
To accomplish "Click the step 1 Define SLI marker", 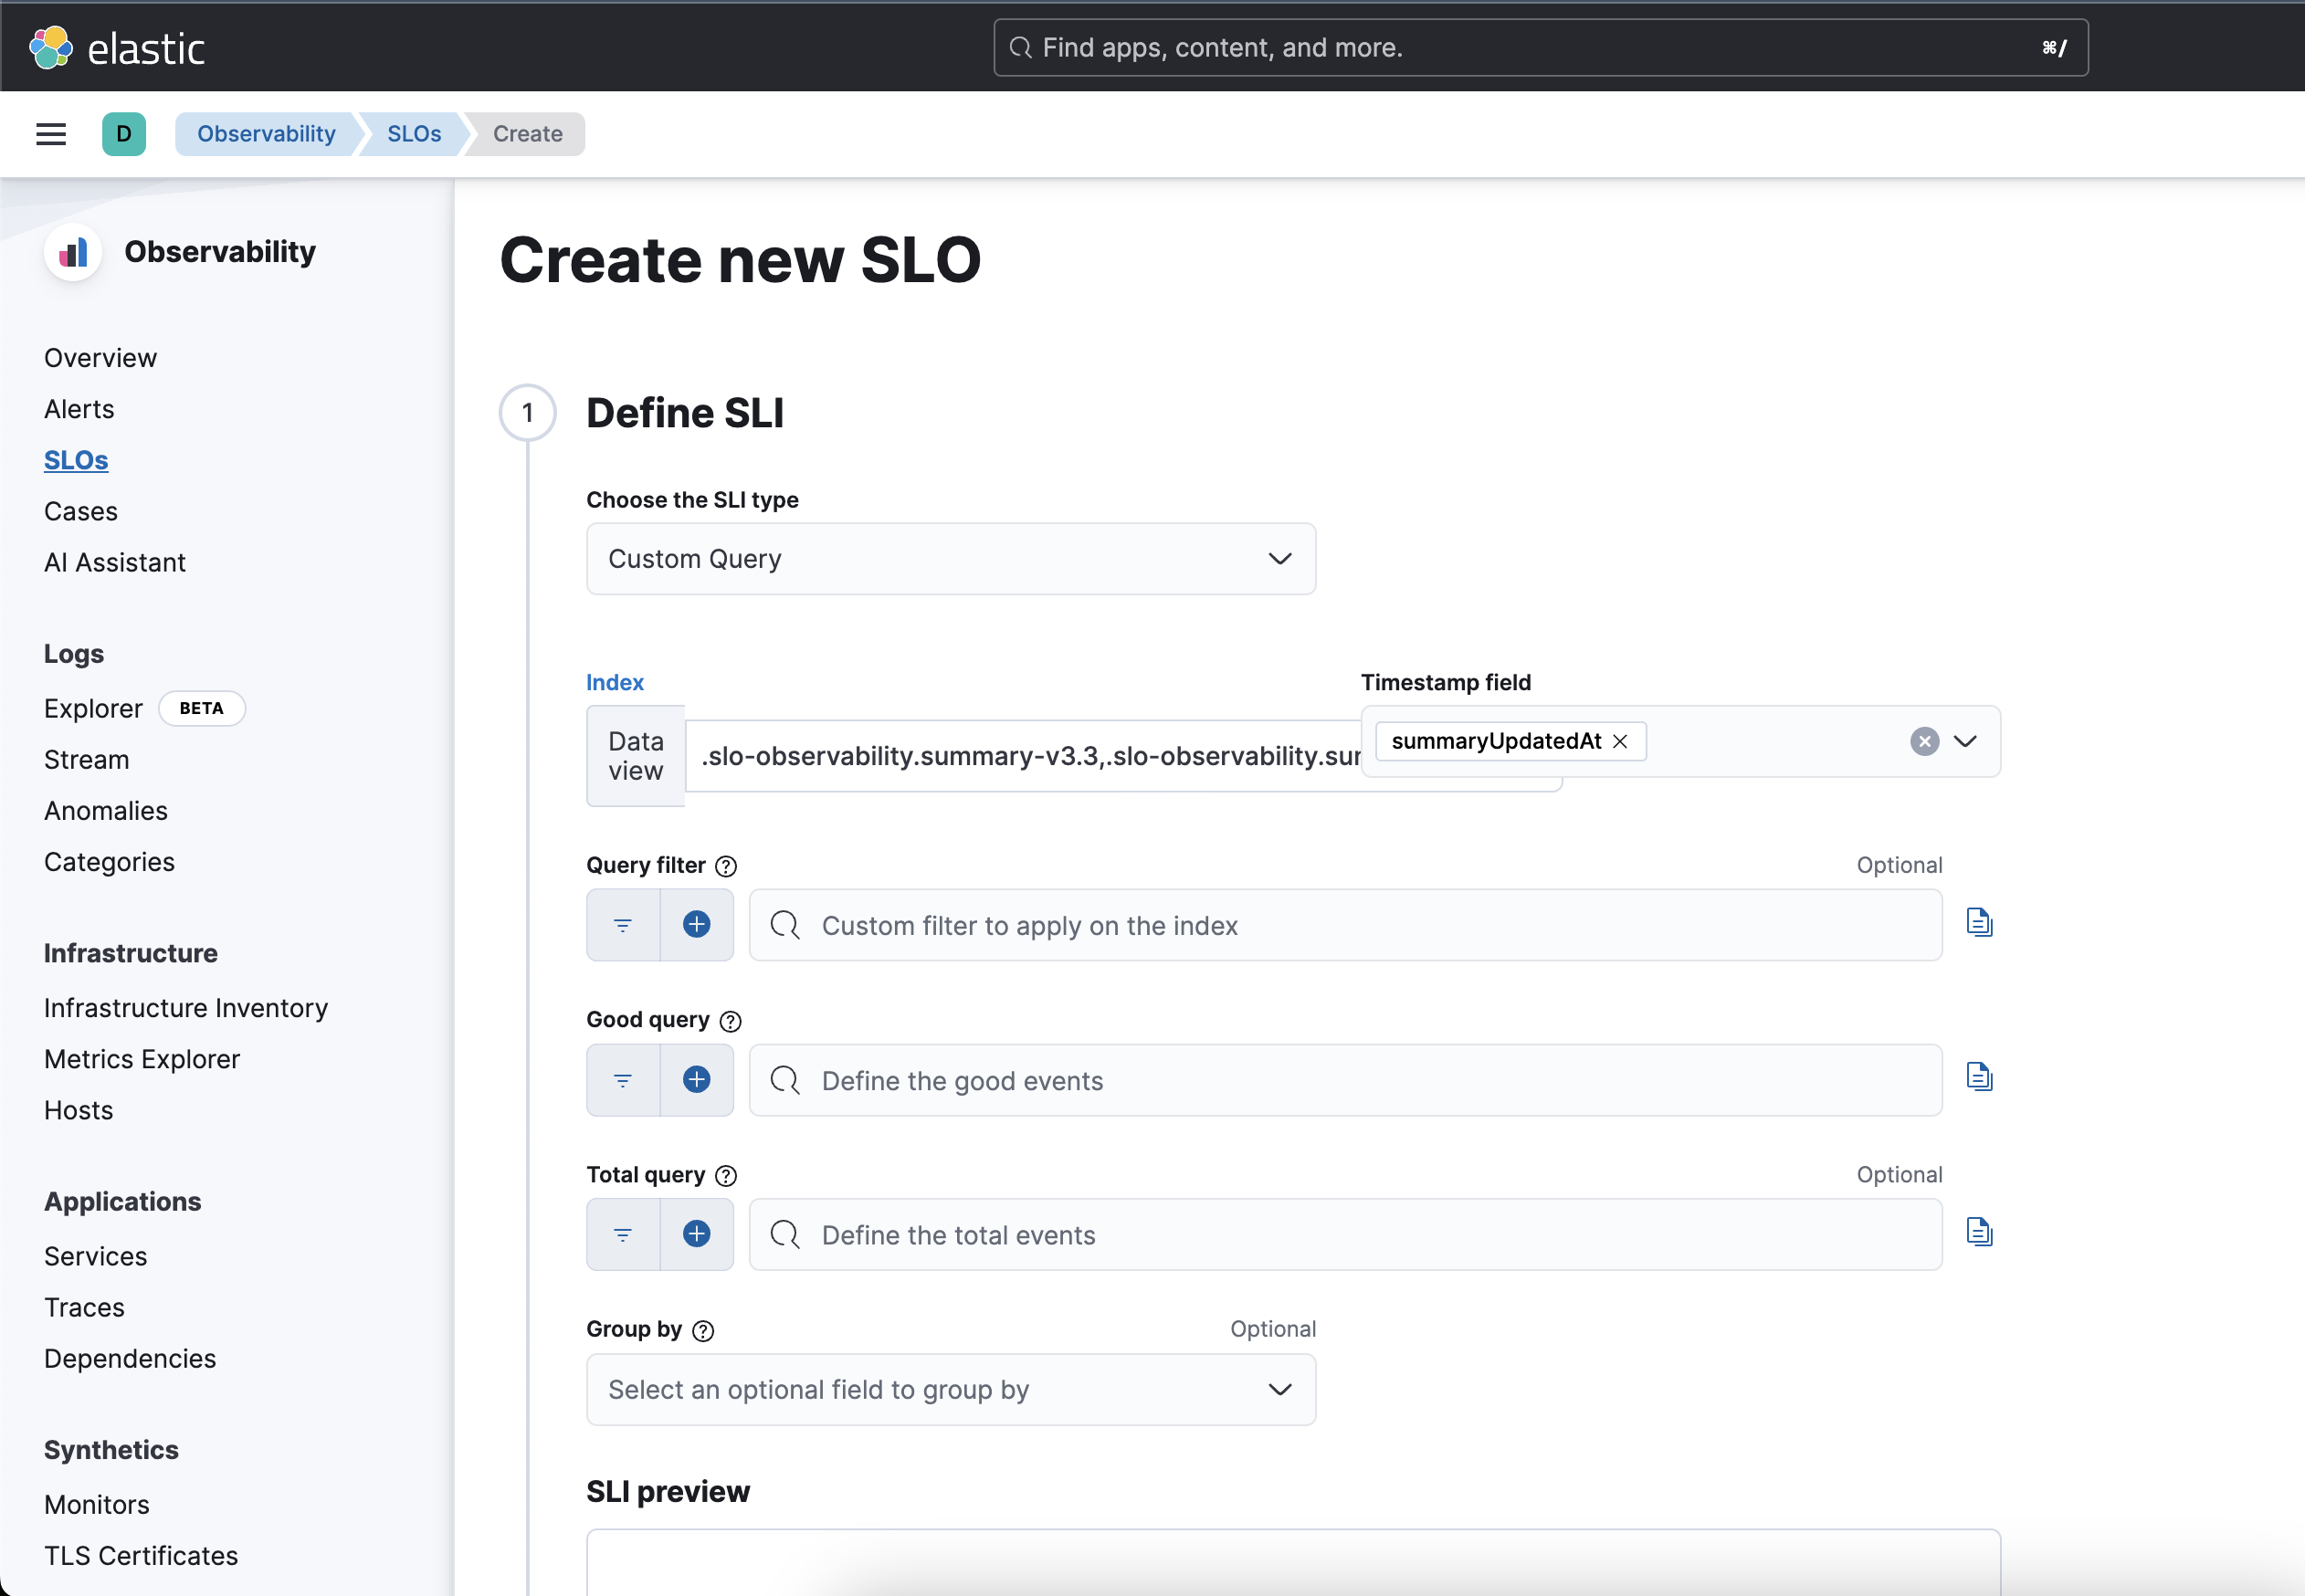I will 528,412.
